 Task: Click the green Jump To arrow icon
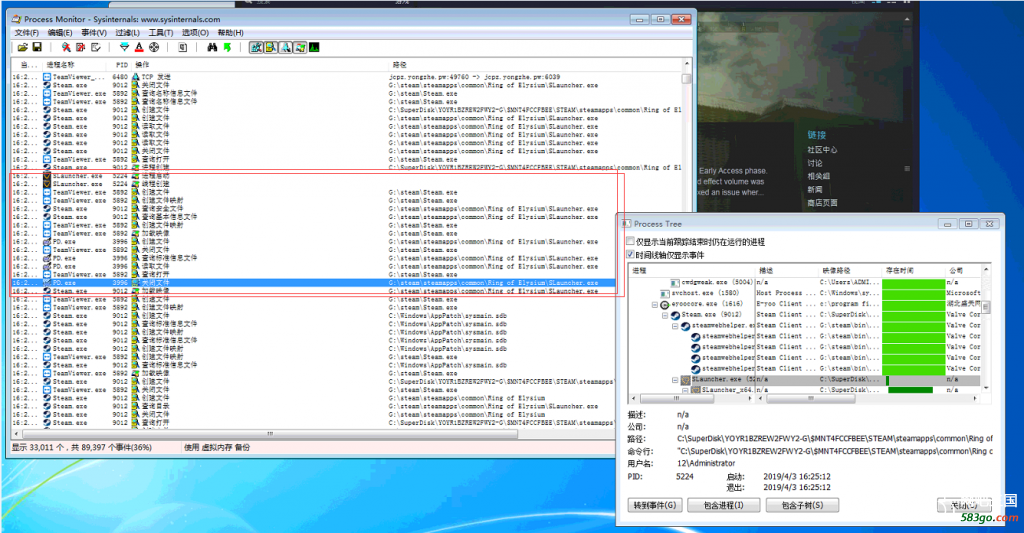point(227,48)
